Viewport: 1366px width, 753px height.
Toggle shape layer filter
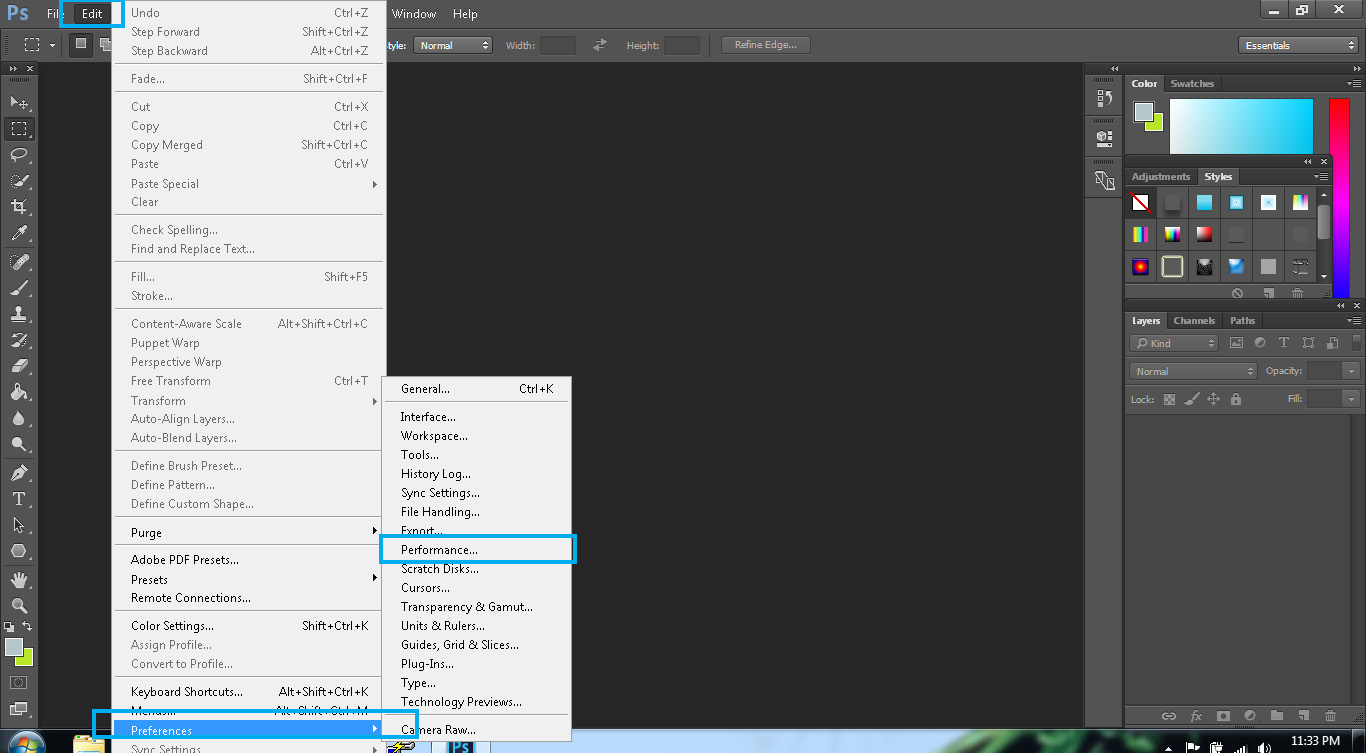(1308, 343)
